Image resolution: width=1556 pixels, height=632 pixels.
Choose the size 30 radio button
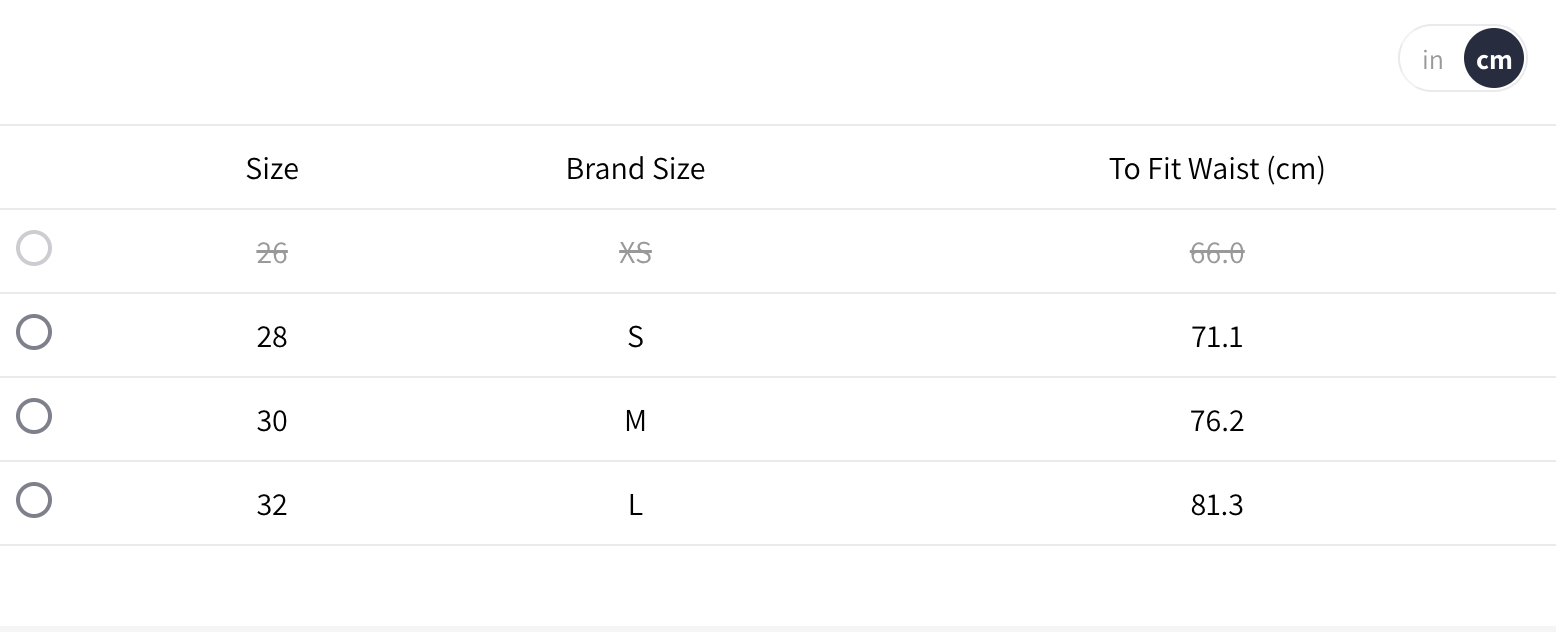pyautogui.click(x=34, y=416)
